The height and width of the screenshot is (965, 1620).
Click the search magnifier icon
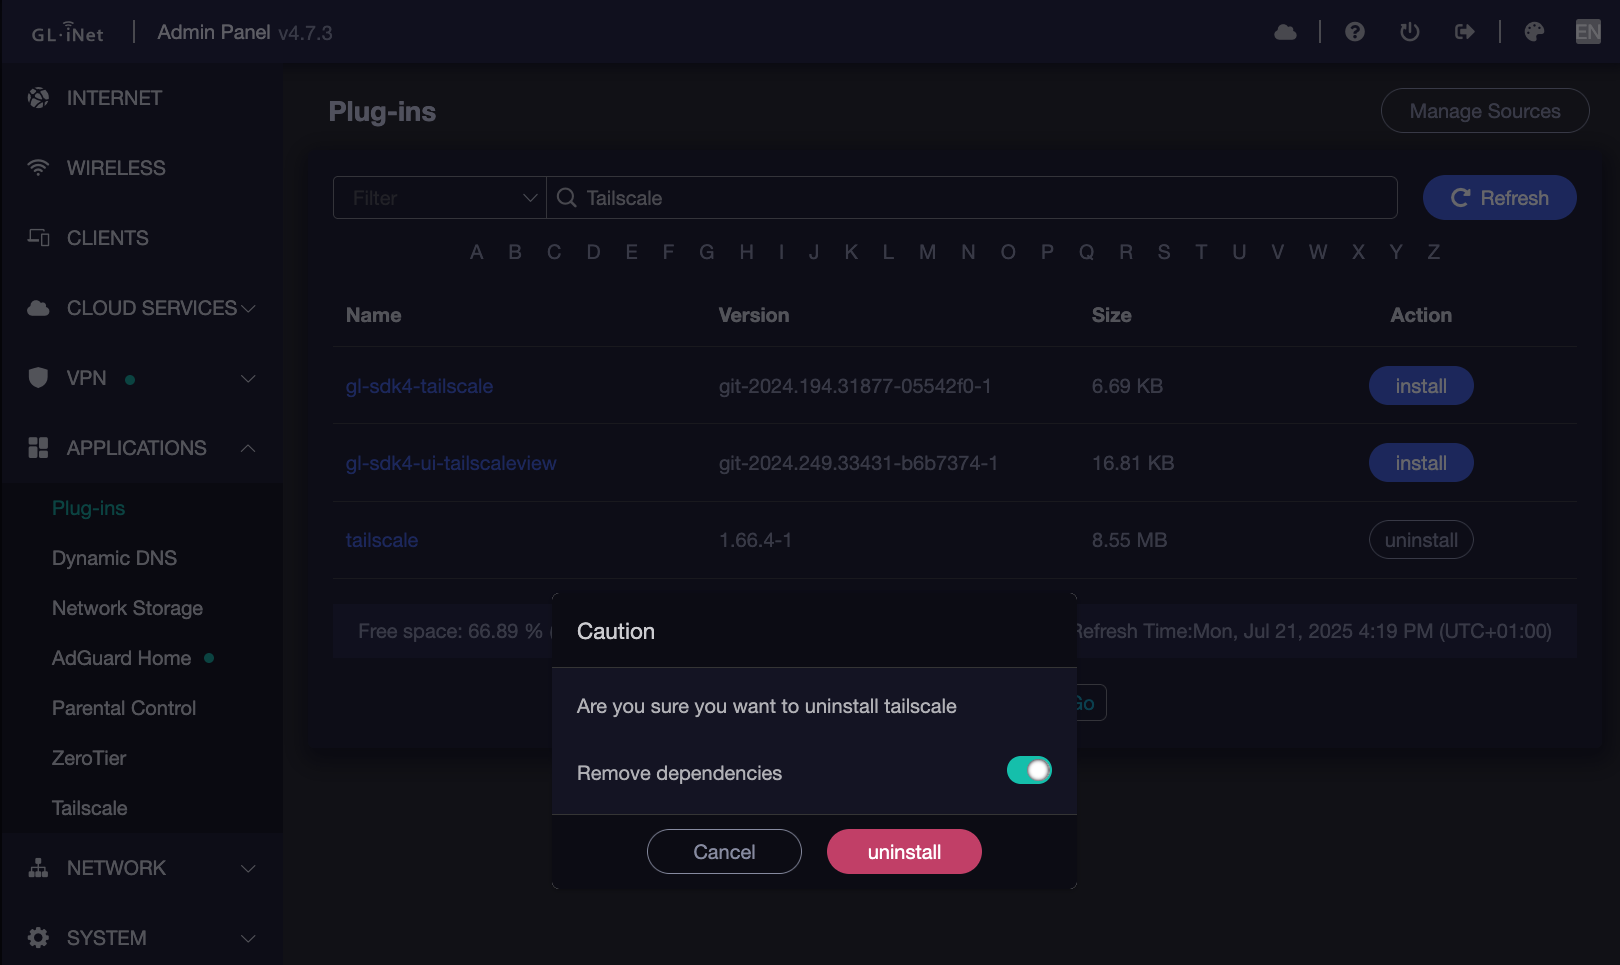(567, 198)
